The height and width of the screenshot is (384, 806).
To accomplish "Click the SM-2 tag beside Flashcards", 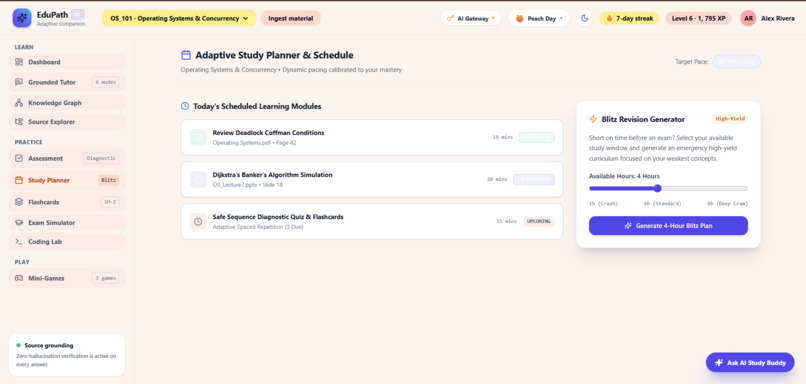I will click(110, 203).
